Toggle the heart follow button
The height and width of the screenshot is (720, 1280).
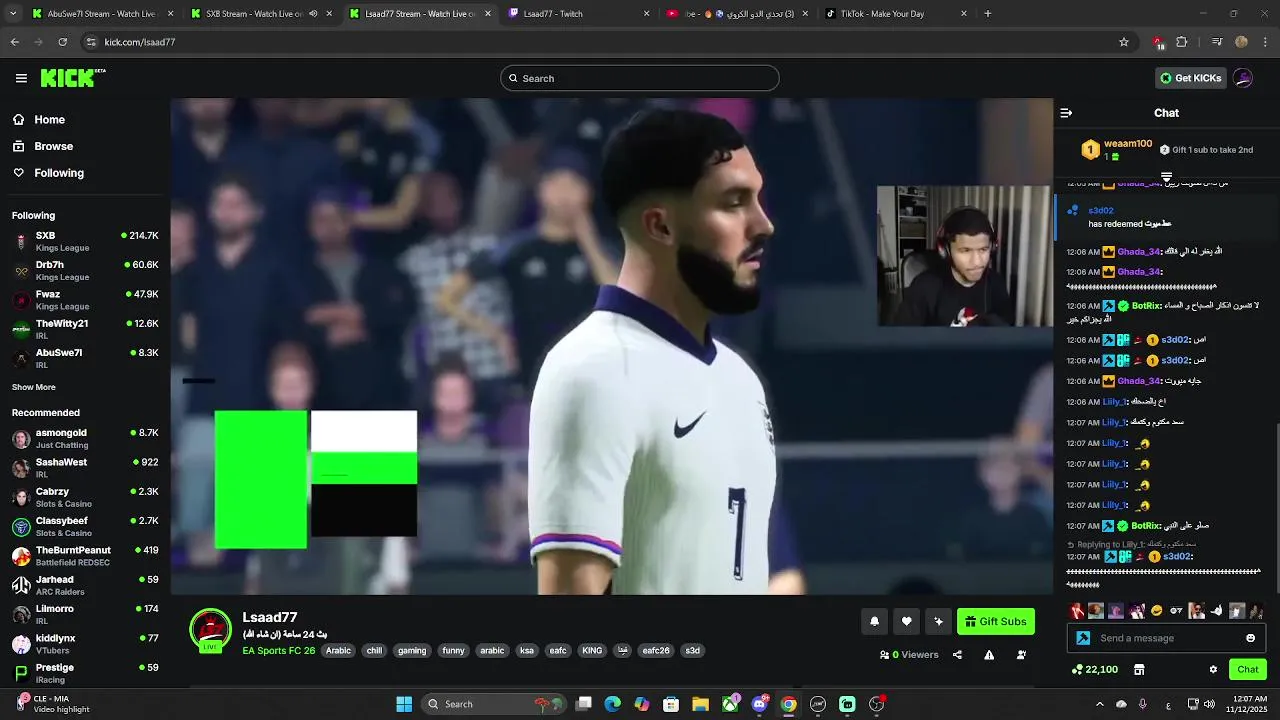tap(906, 622)
